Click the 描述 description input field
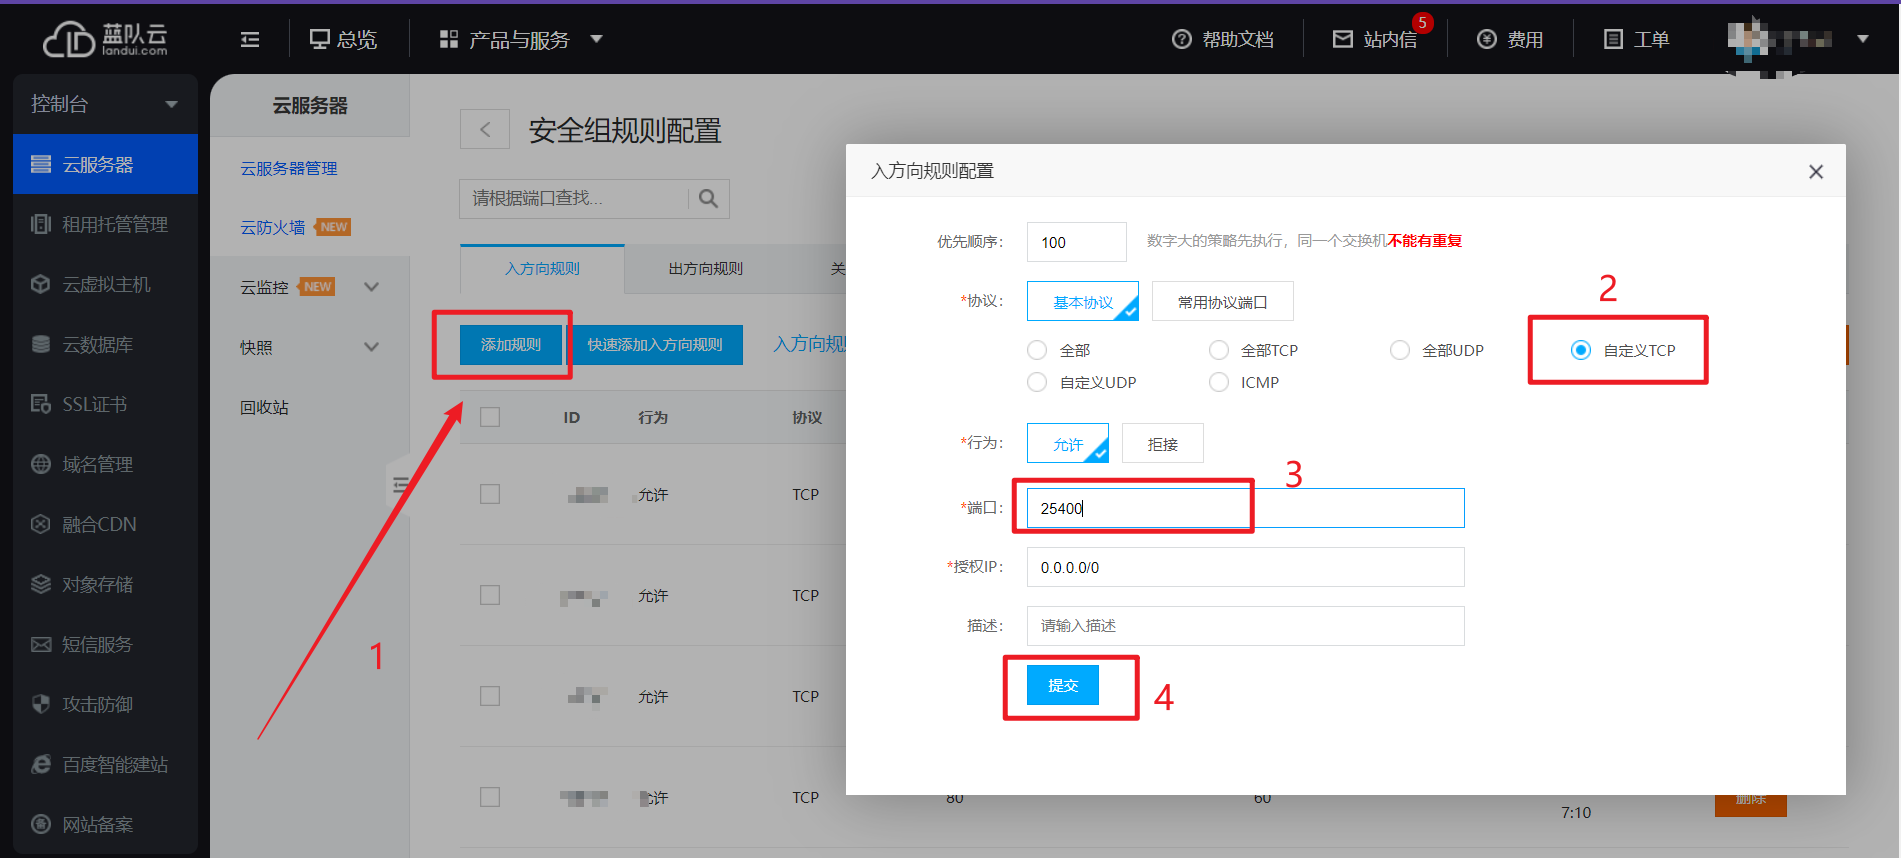Screen dimensions: 1901x858 point(1245,626)
